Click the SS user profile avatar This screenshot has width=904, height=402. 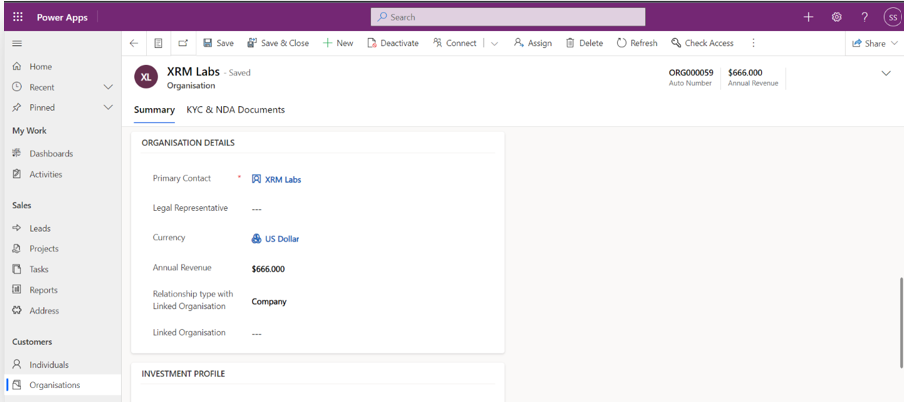892,17
